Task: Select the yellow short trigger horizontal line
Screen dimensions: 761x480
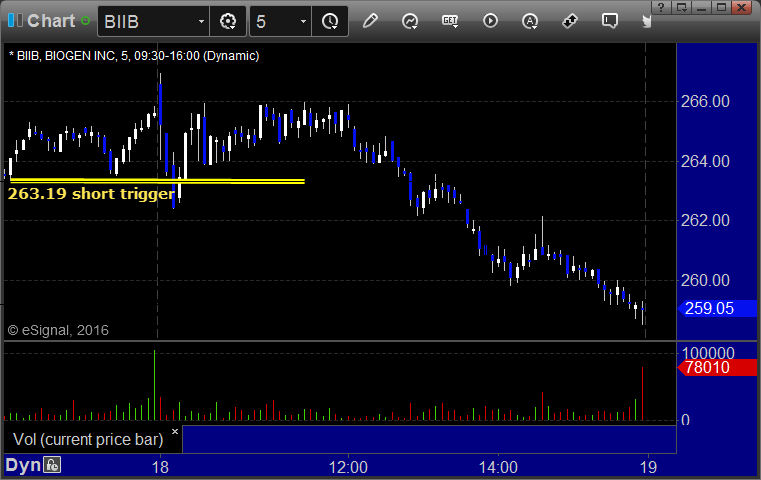Action: tap(157, 182)
